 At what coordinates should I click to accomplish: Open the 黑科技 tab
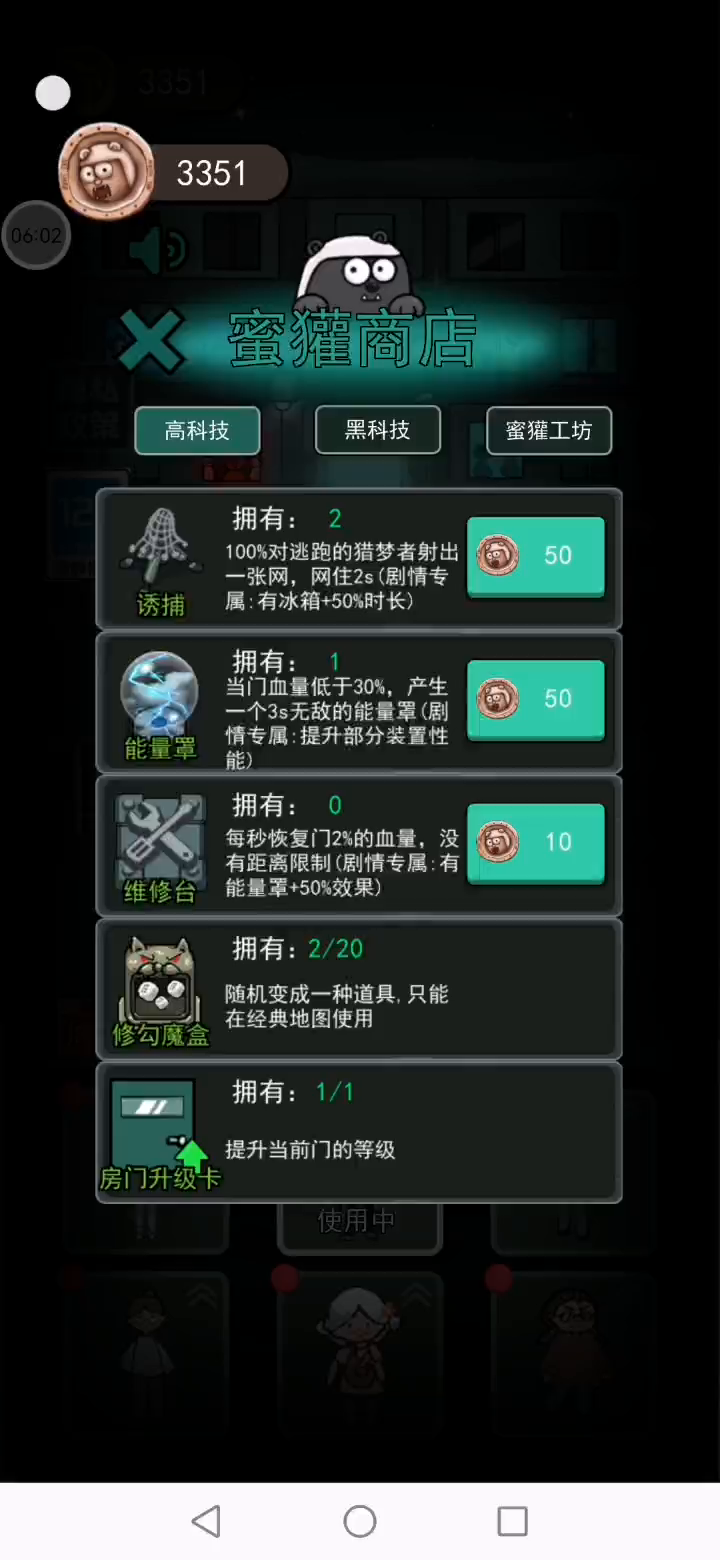tap(377, 430)
